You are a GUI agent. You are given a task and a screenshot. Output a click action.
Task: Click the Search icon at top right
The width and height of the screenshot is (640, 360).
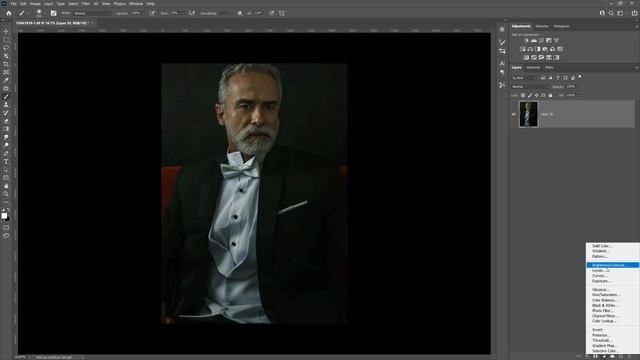[x=611, y=13]
